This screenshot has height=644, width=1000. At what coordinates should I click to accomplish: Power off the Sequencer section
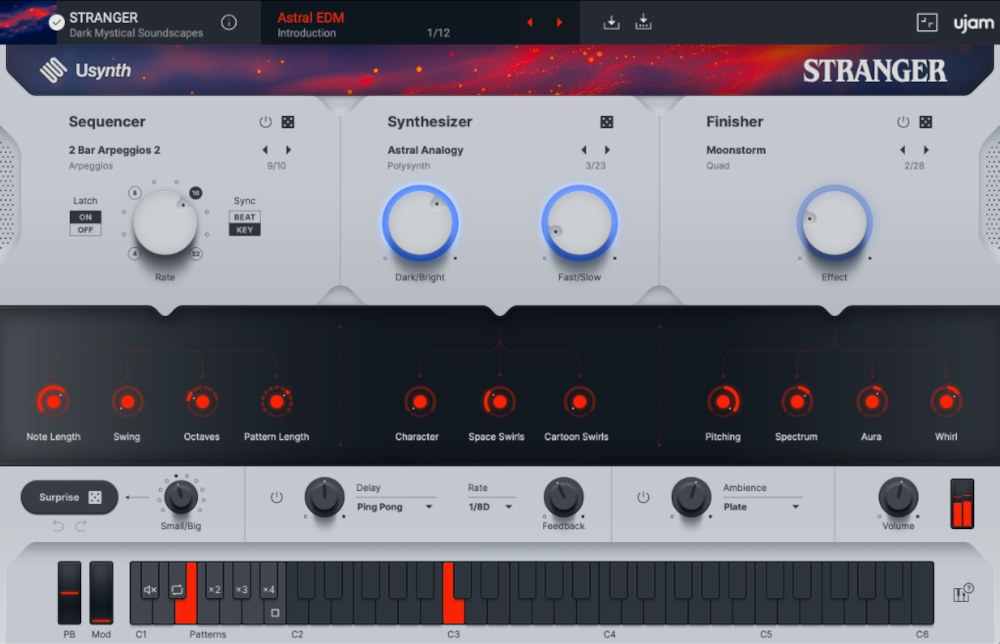tap(264, 121)
